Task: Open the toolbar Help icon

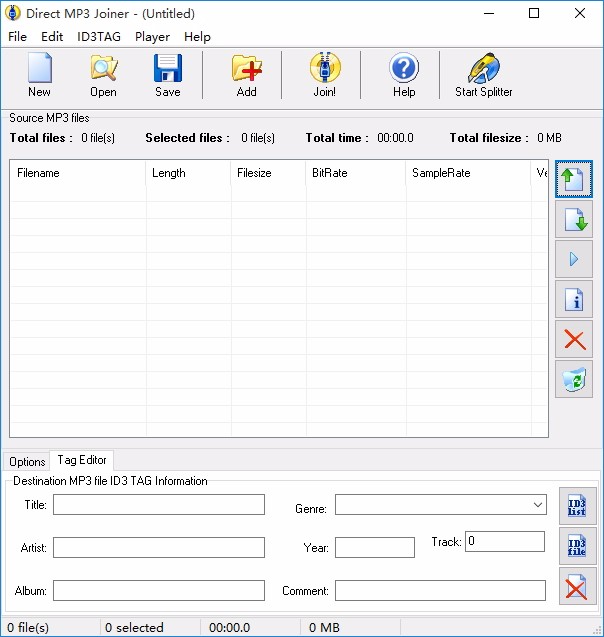Action: pyautogui.click(x=404, y=75)
